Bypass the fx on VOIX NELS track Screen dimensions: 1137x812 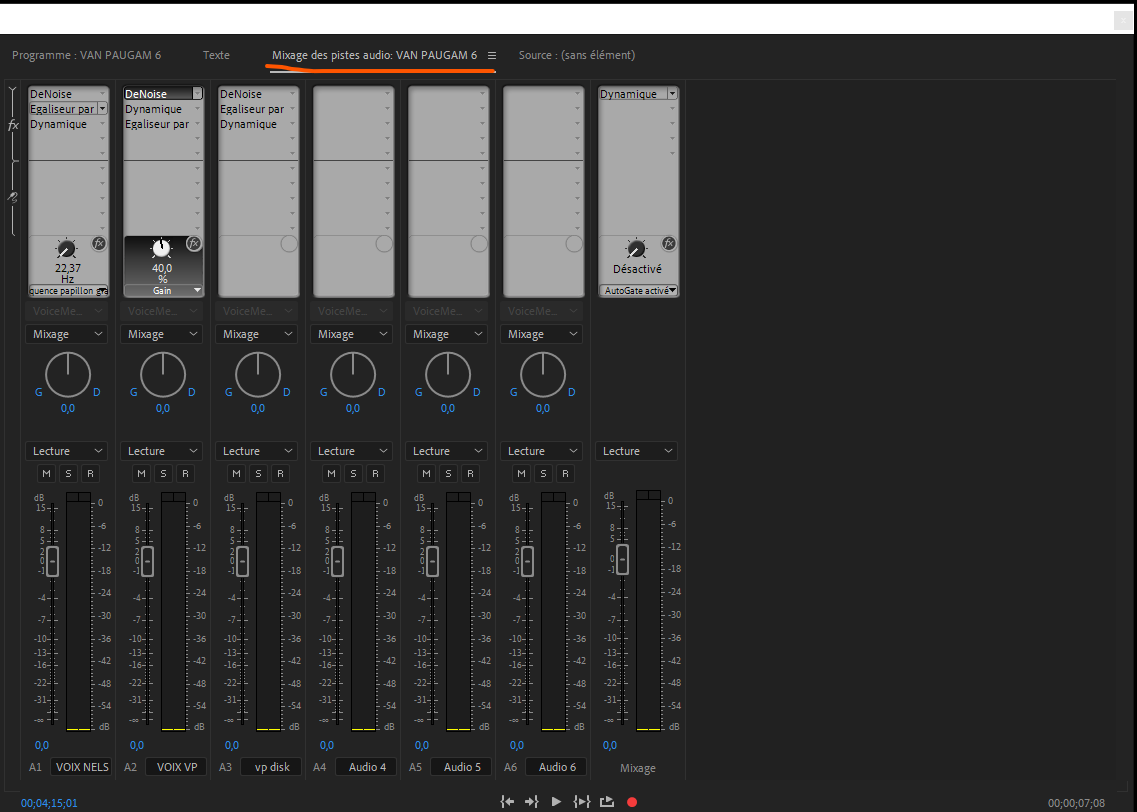99,243
